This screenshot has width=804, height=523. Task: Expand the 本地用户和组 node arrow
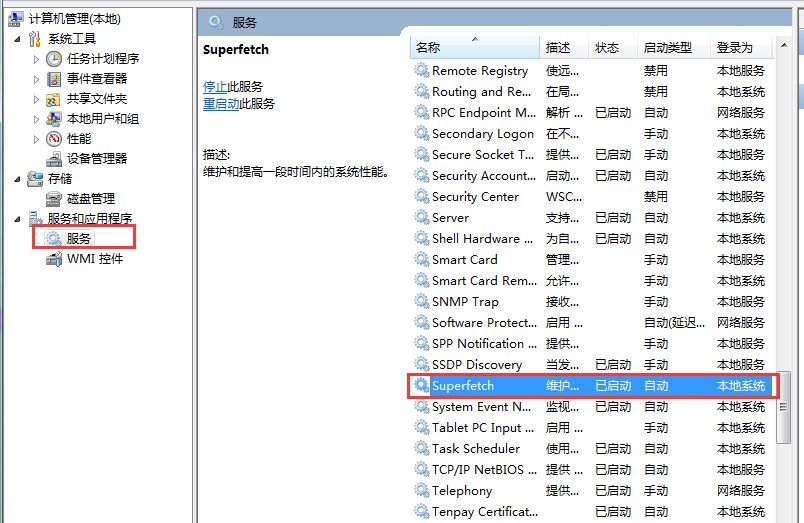[x=36, y=119]
